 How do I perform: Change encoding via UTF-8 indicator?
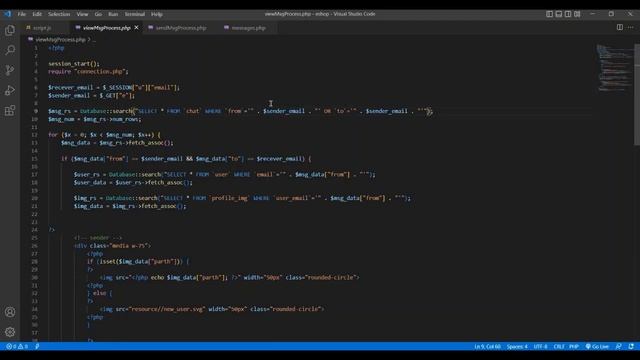point(540,347)
